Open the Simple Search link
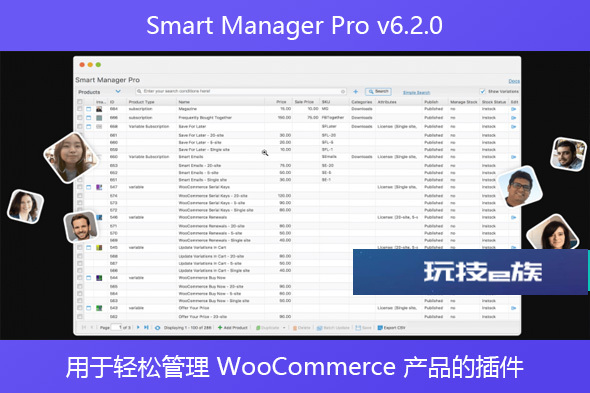The image size is (590, 393). pyautogui.click(x=416, y=93)
